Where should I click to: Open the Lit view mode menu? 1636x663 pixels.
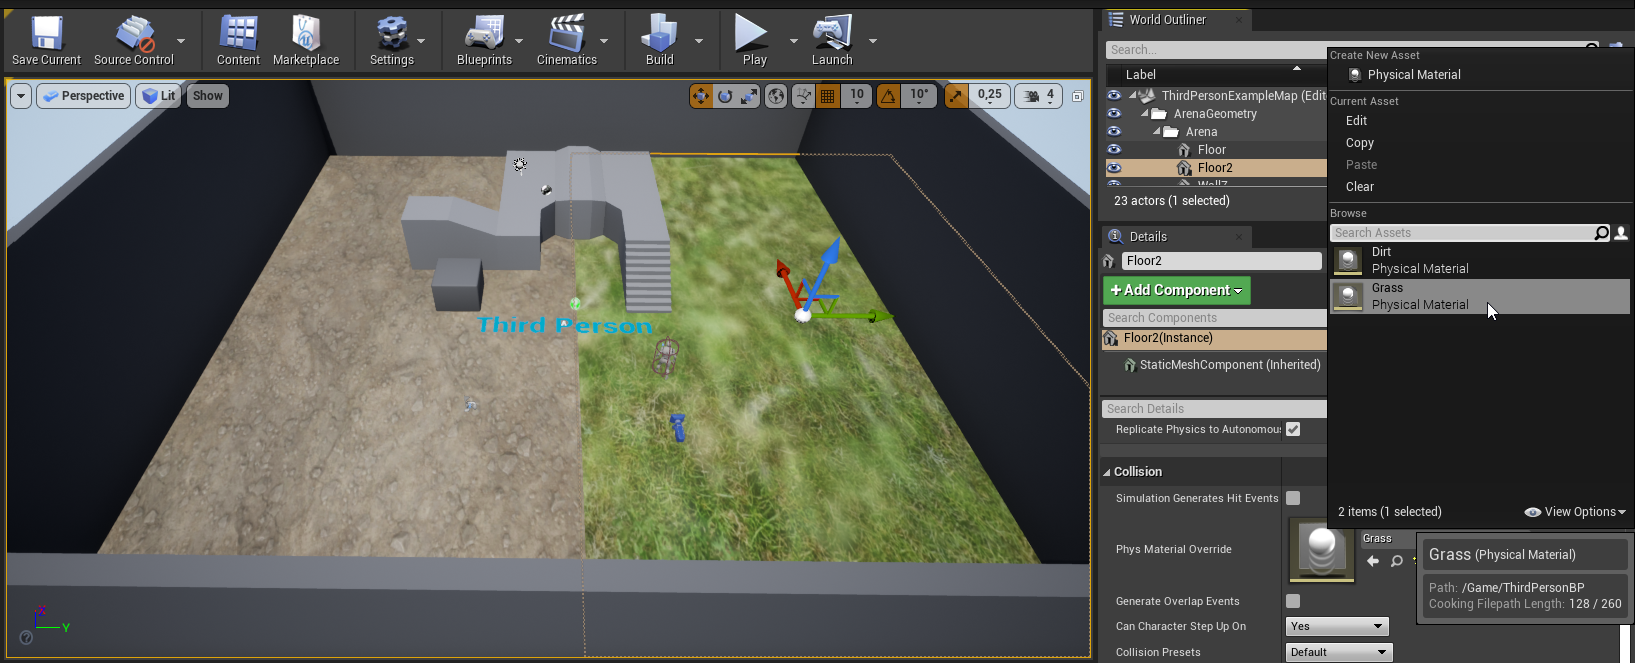(159, 96)
